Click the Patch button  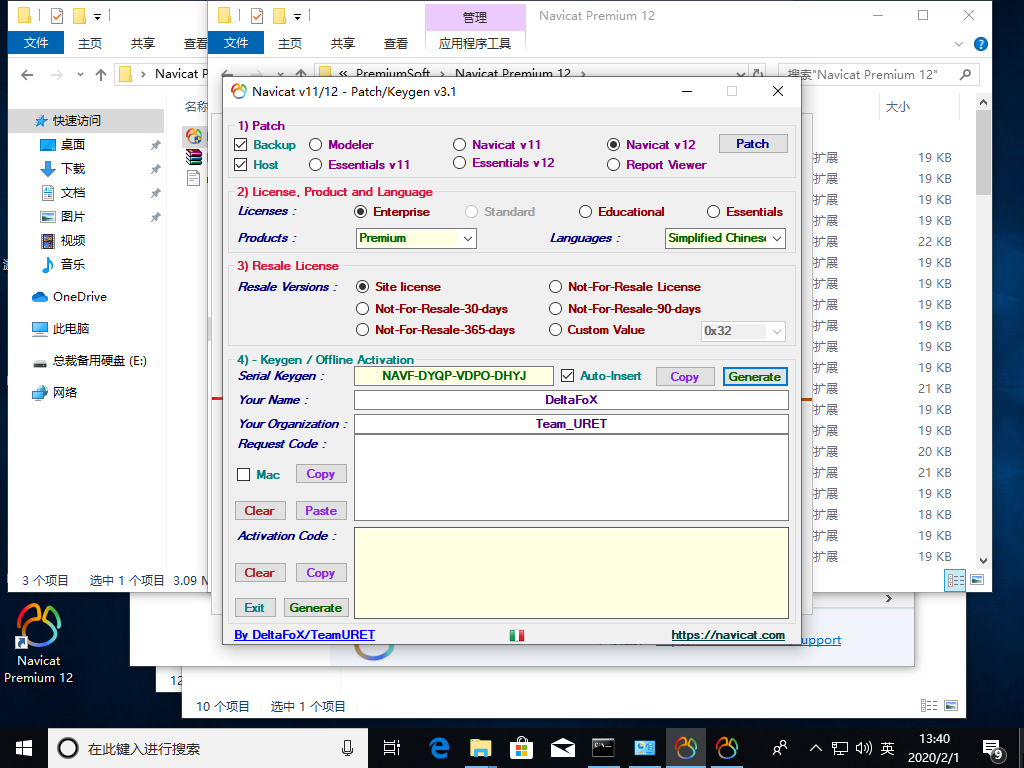[x=753, y=144]
